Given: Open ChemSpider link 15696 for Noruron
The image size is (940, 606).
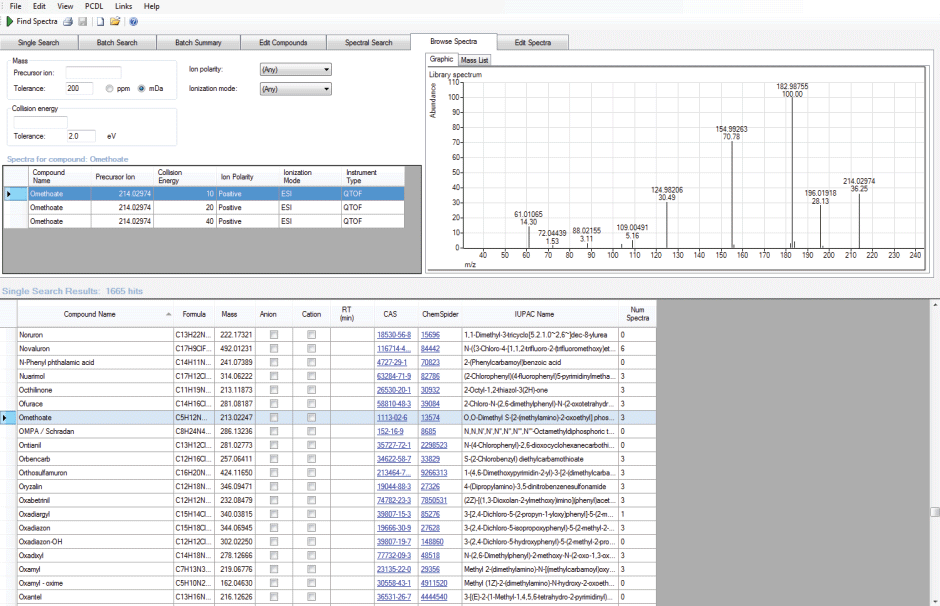Looking at the screenshot, I should [431, 335].
